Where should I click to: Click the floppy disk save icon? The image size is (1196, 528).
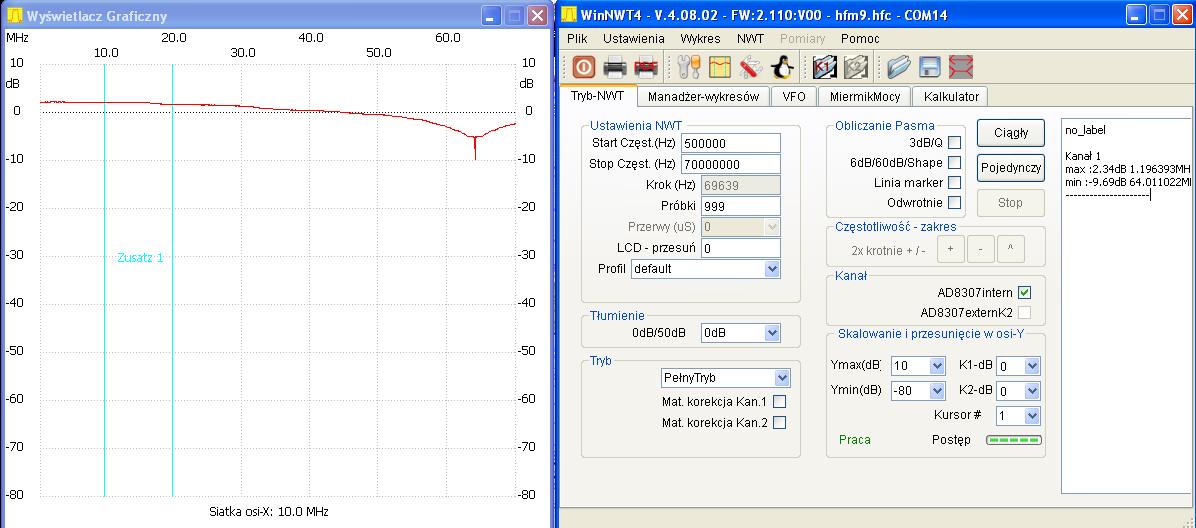[x=930, y=67]
